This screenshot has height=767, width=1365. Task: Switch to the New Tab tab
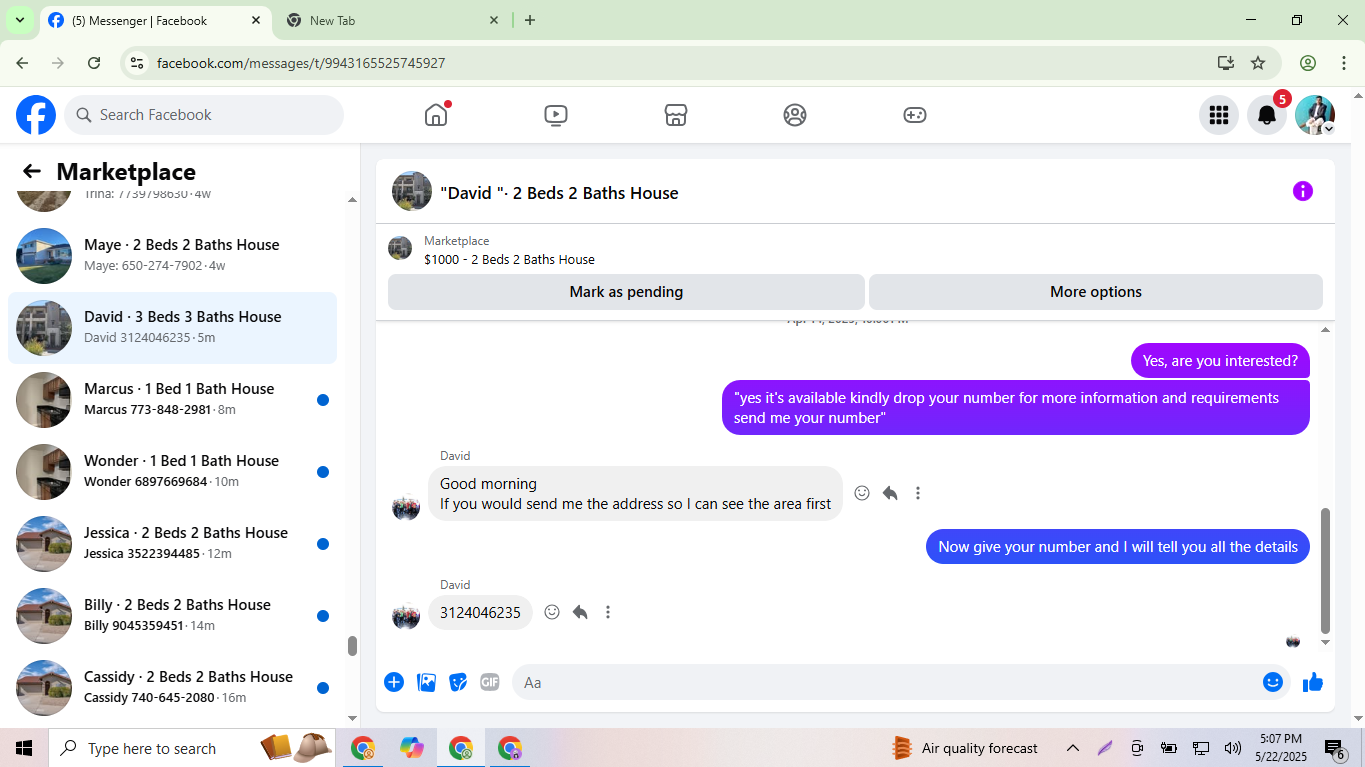(392, 20)
